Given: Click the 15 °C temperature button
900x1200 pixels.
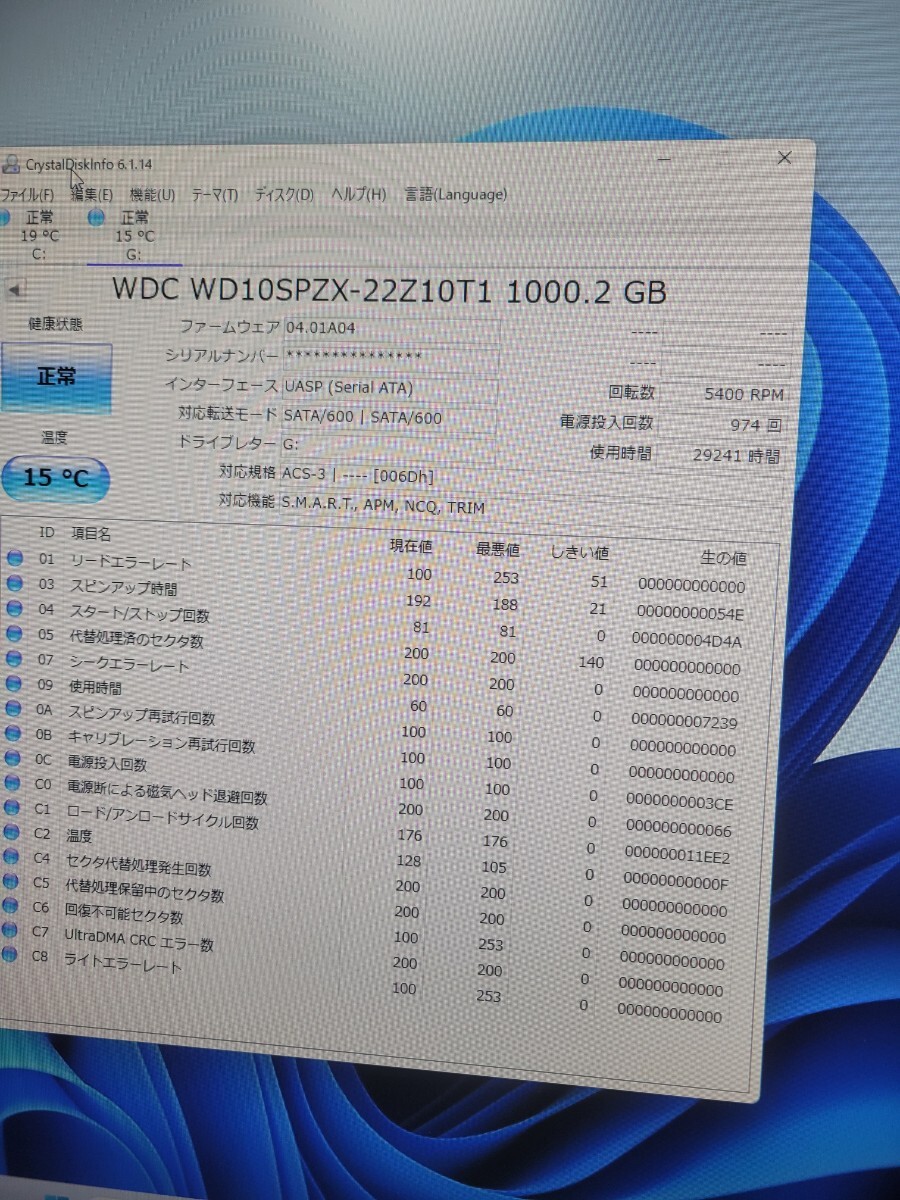Looking at the screenshot, I should coord(56,477).
